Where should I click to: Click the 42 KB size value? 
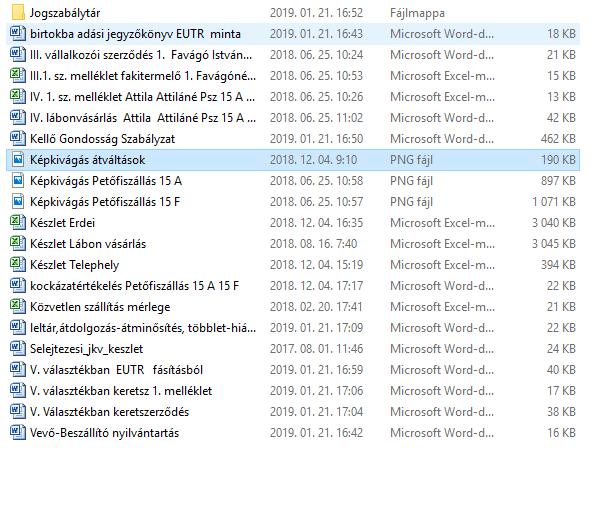(x=561, y=118)
